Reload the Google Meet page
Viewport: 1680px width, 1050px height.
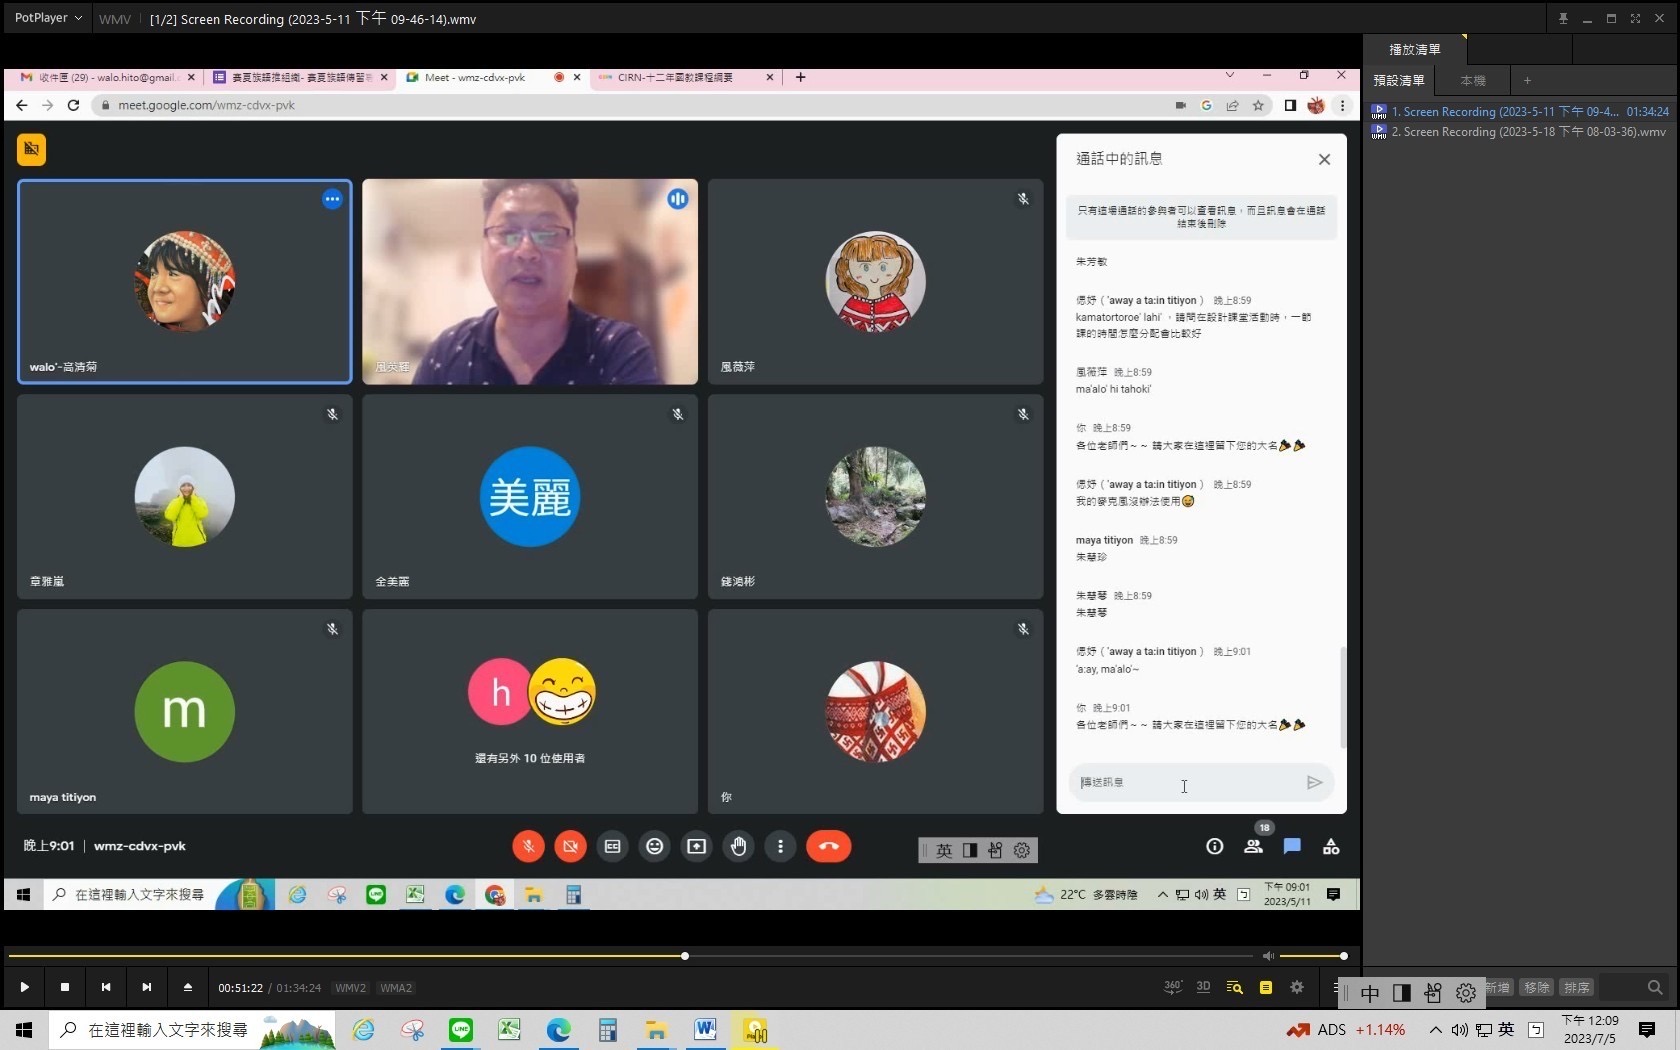coord(73,105)
